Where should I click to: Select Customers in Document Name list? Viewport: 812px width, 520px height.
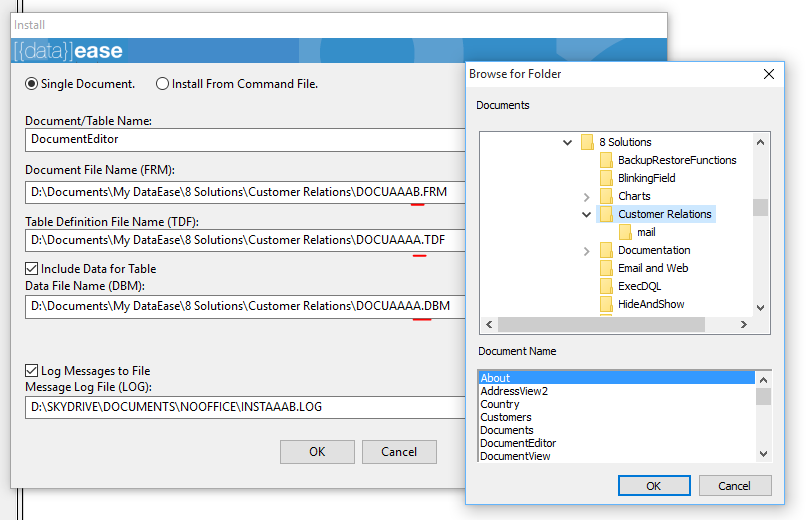click(616, 417)
